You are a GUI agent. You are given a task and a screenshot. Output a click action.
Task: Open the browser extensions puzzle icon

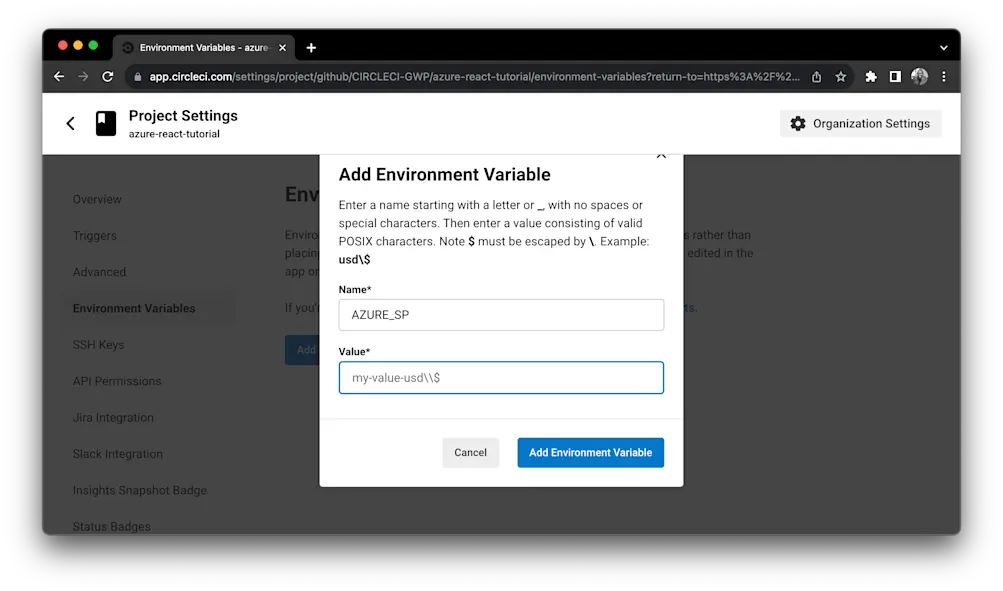870,76
